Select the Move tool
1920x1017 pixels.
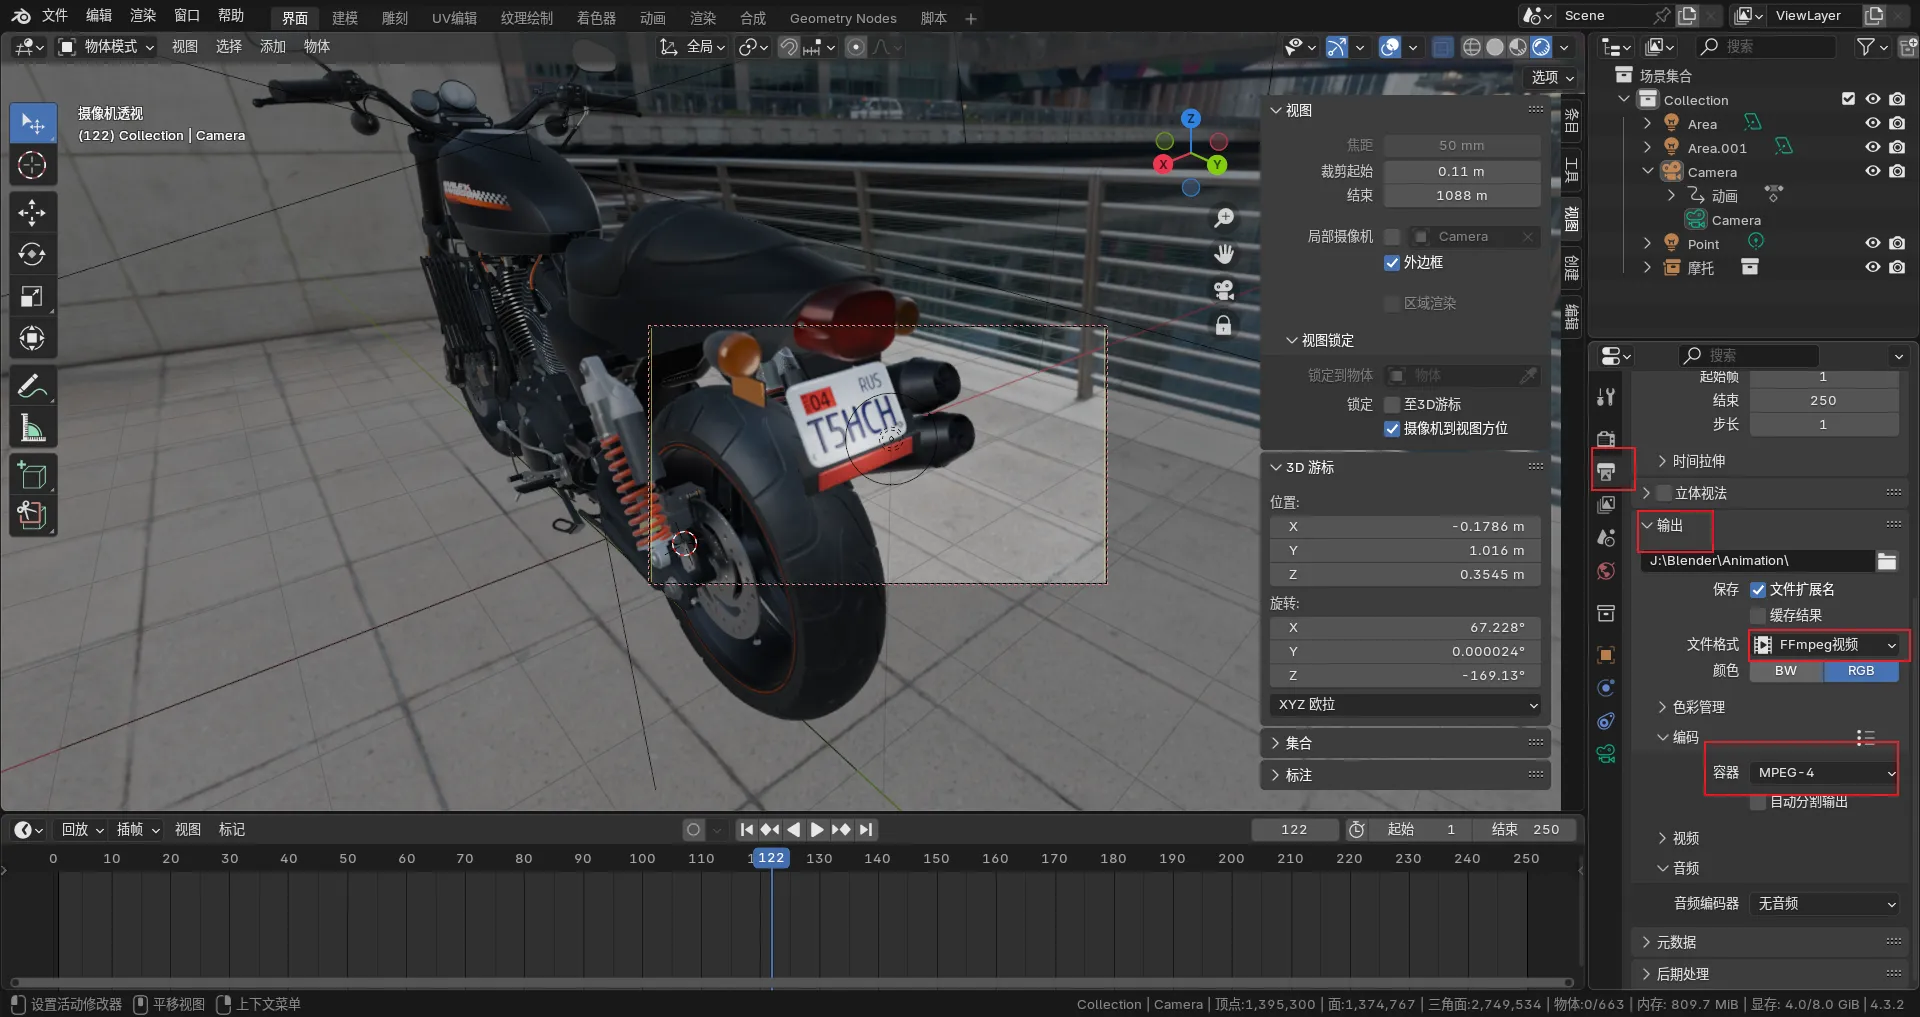pos(32,212)
